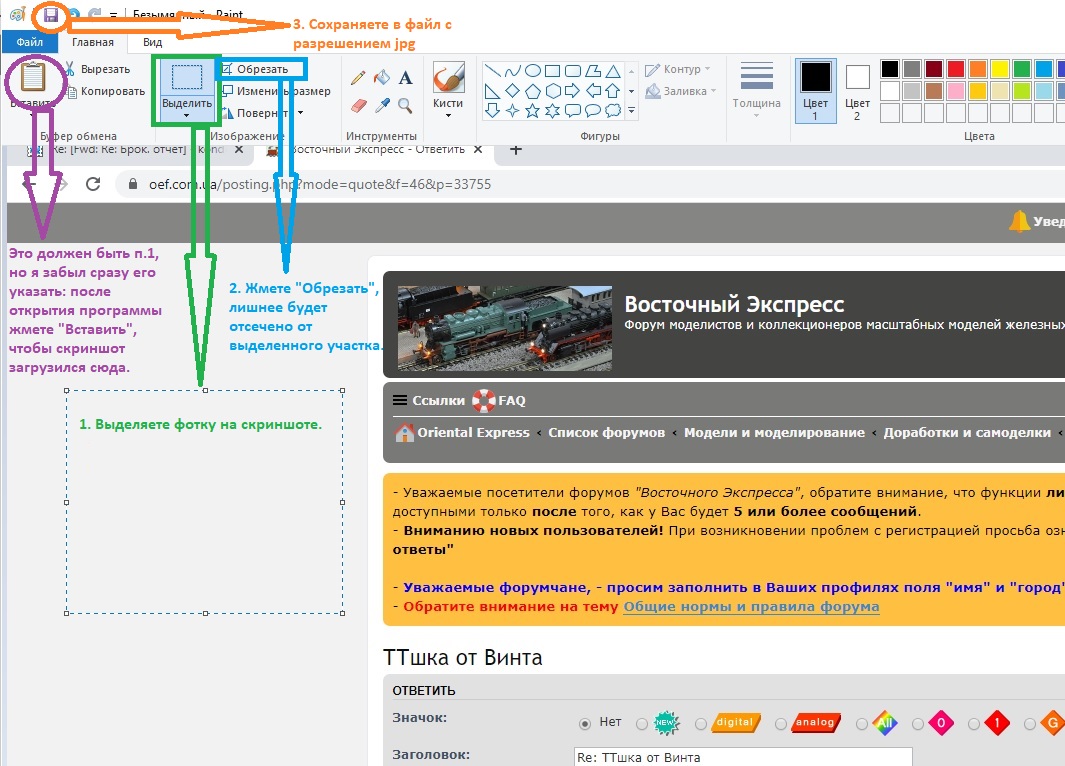
Task: Select the 'analog' icon radio button
Action: pyautogui.click(x=781, y=725)
